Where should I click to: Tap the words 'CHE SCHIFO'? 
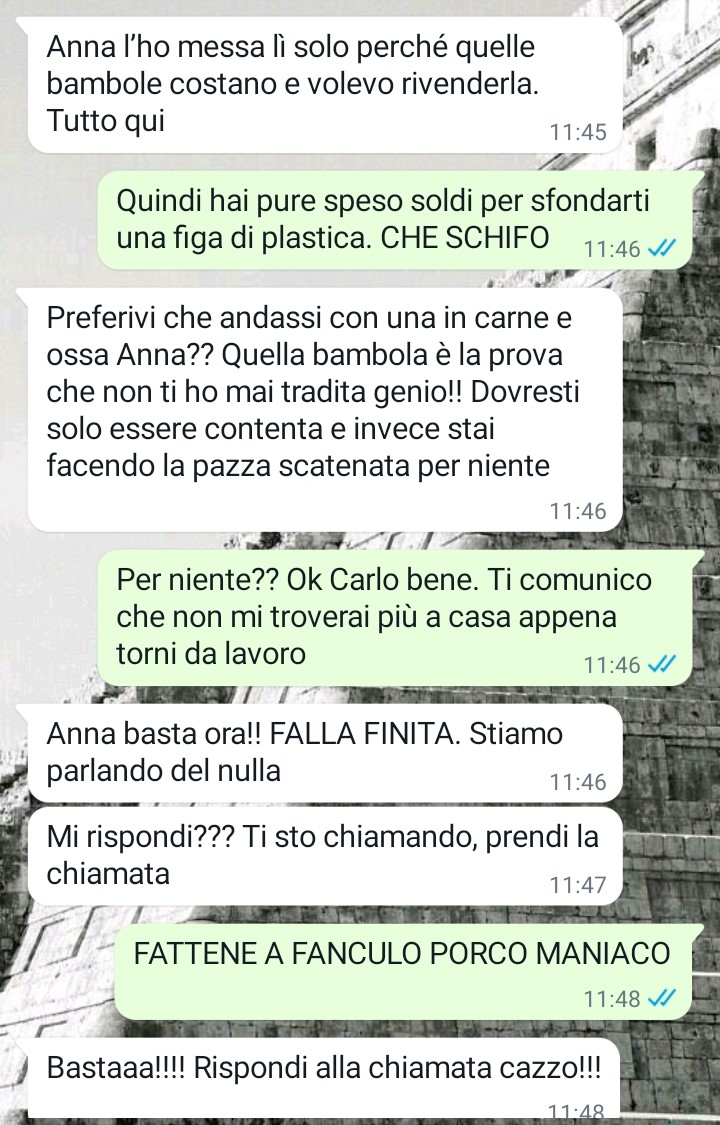[465, 237]
